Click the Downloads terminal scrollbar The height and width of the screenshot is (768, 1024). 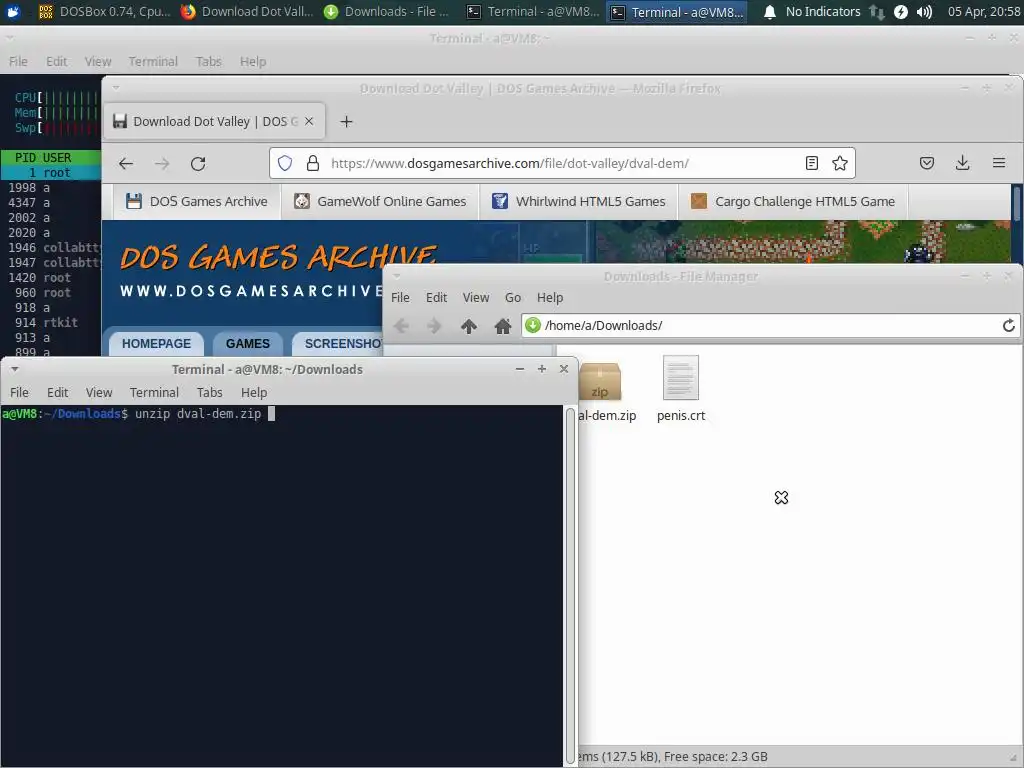[570, 584]
